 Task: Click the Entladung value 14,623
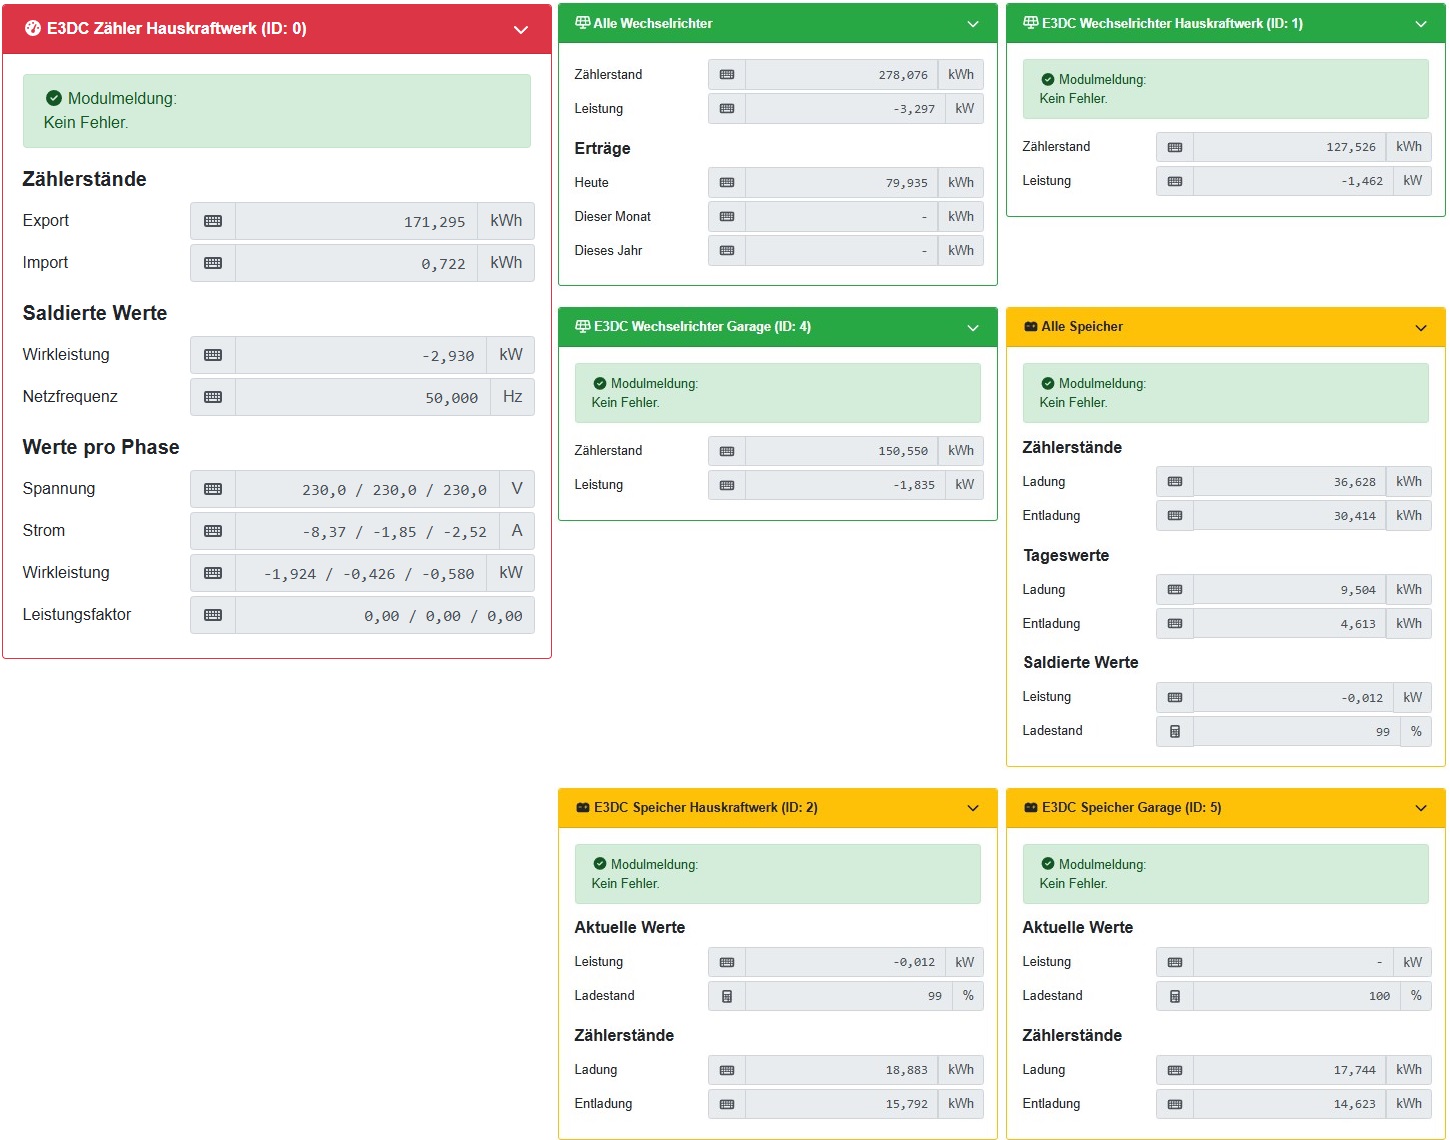click(1290, 1104)
